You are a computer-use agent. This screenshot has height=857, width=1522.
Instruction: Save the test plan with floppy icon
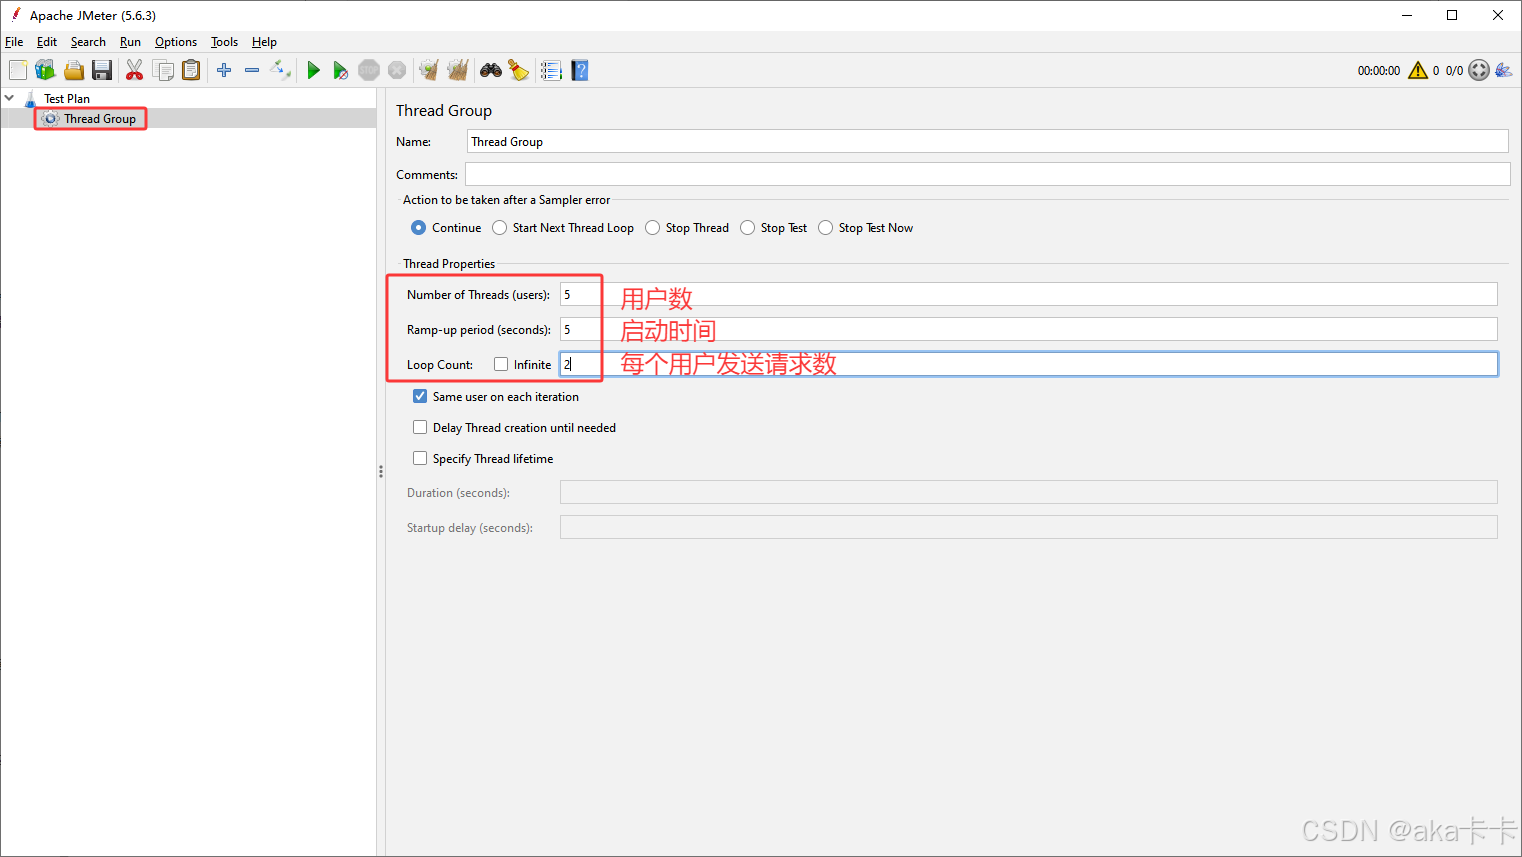click(x=102, y=70)
